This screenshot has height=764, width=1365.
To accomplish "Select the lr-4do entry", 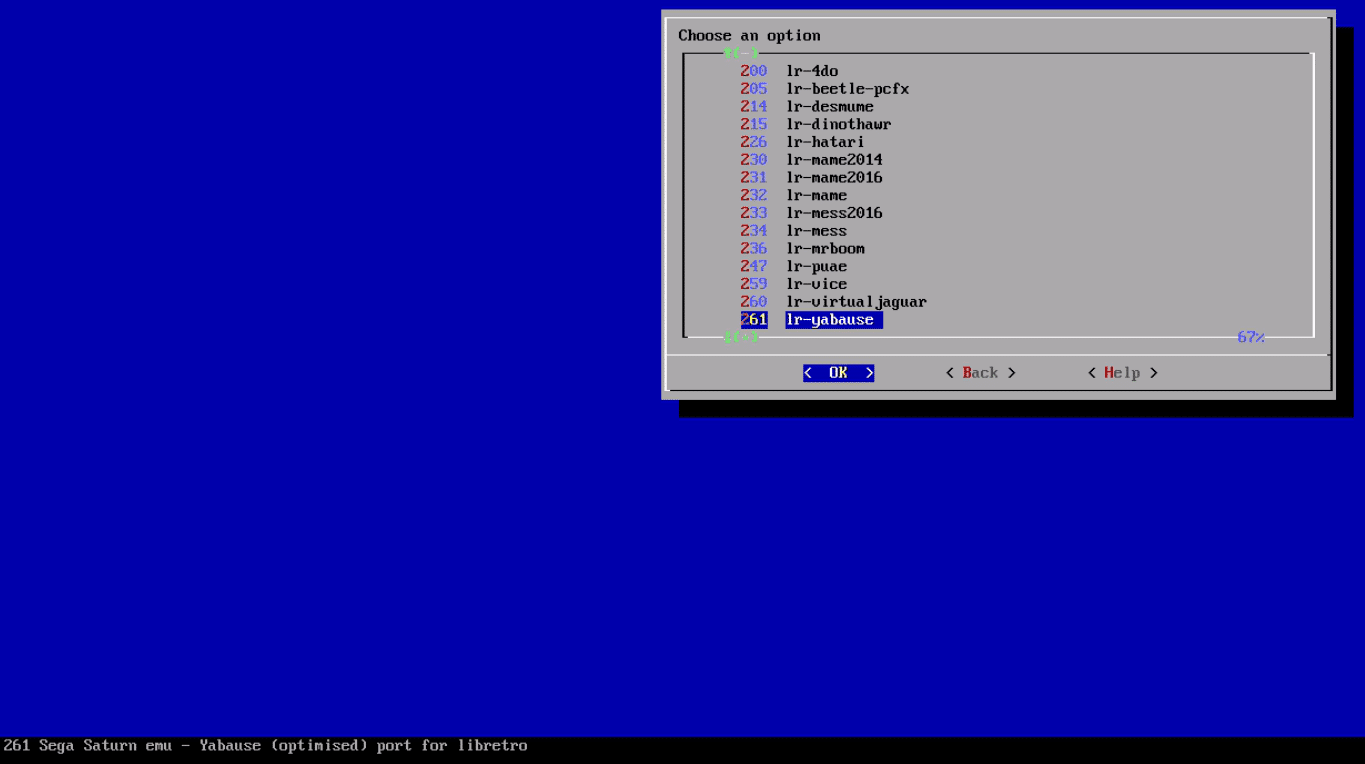I will pos(789,71).
